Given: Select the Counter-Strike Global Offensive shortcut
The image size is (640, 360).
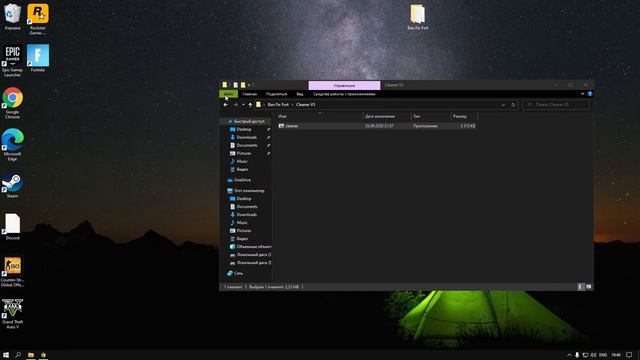Looking at the screenshot, I should [12, 271].
